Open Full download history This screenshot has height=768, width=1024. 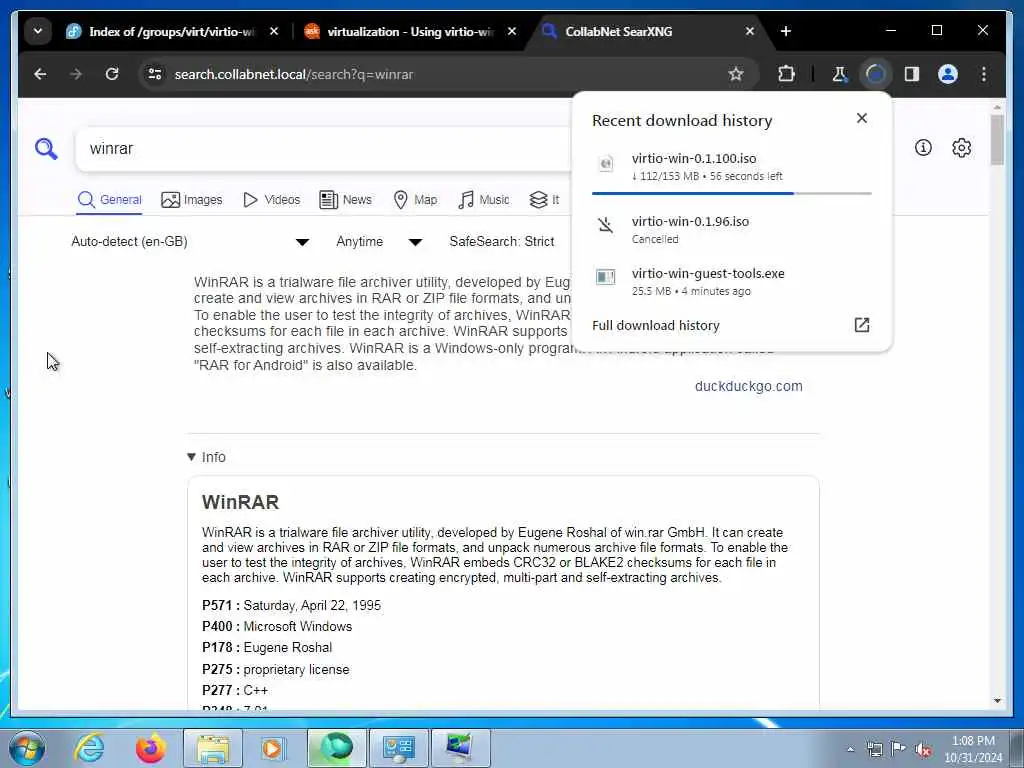(x=656, y=325)
